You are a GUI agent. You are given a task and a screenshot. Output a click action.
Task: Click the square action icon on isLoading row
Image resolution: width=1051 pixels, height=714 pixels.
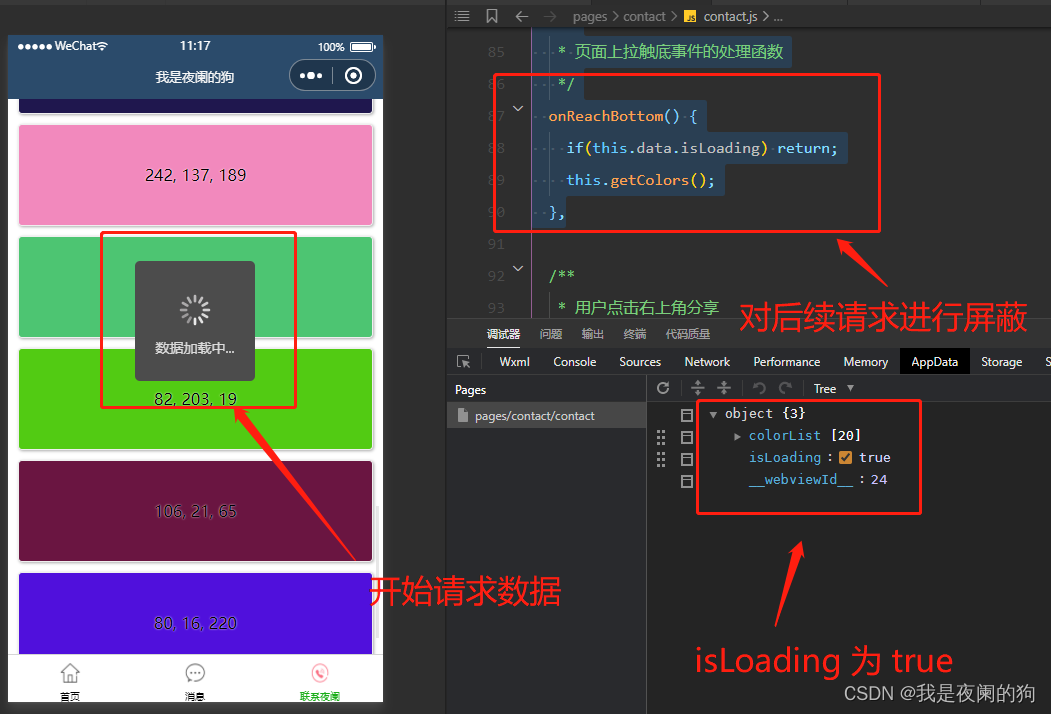click(x=686, y=459)
